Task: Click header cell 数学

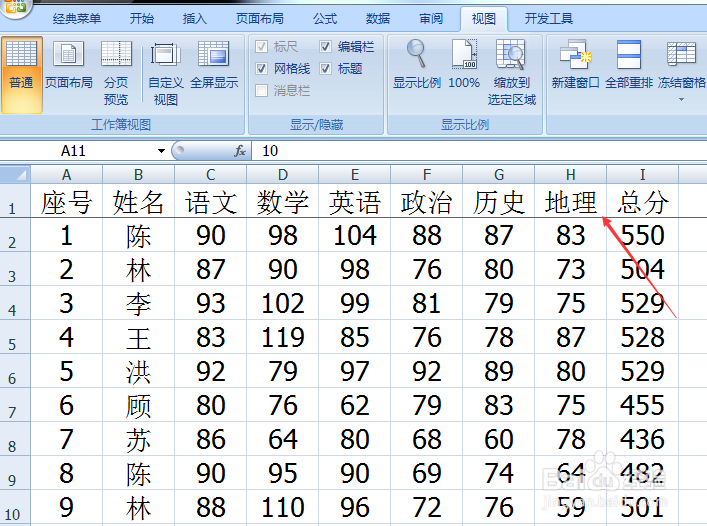Action: pyautogui.click(x=283, y=201)
